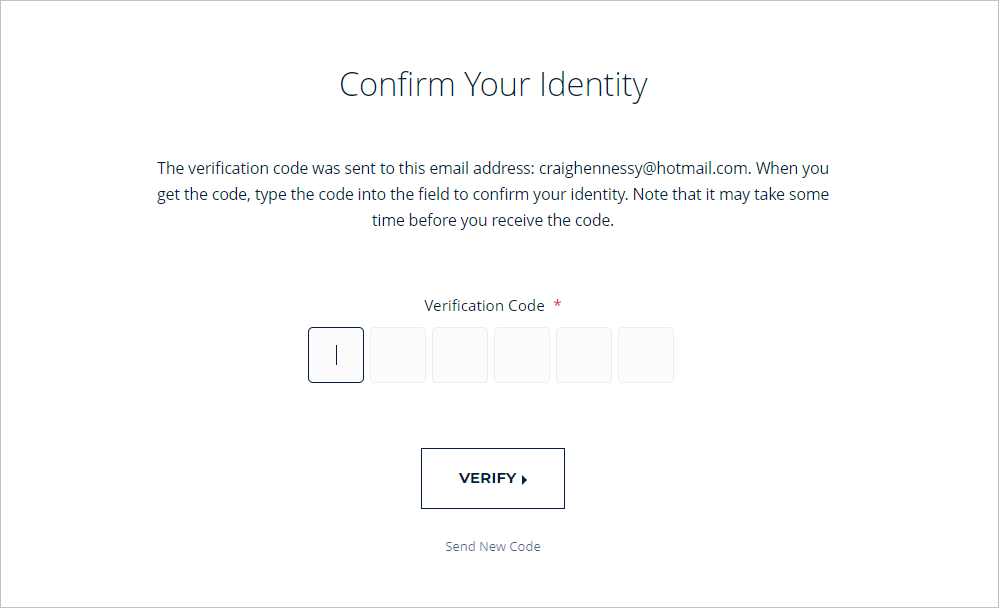The image size is (999, 608).
Task: Click the arrow icon on Verify button
Action: (524, 479)
